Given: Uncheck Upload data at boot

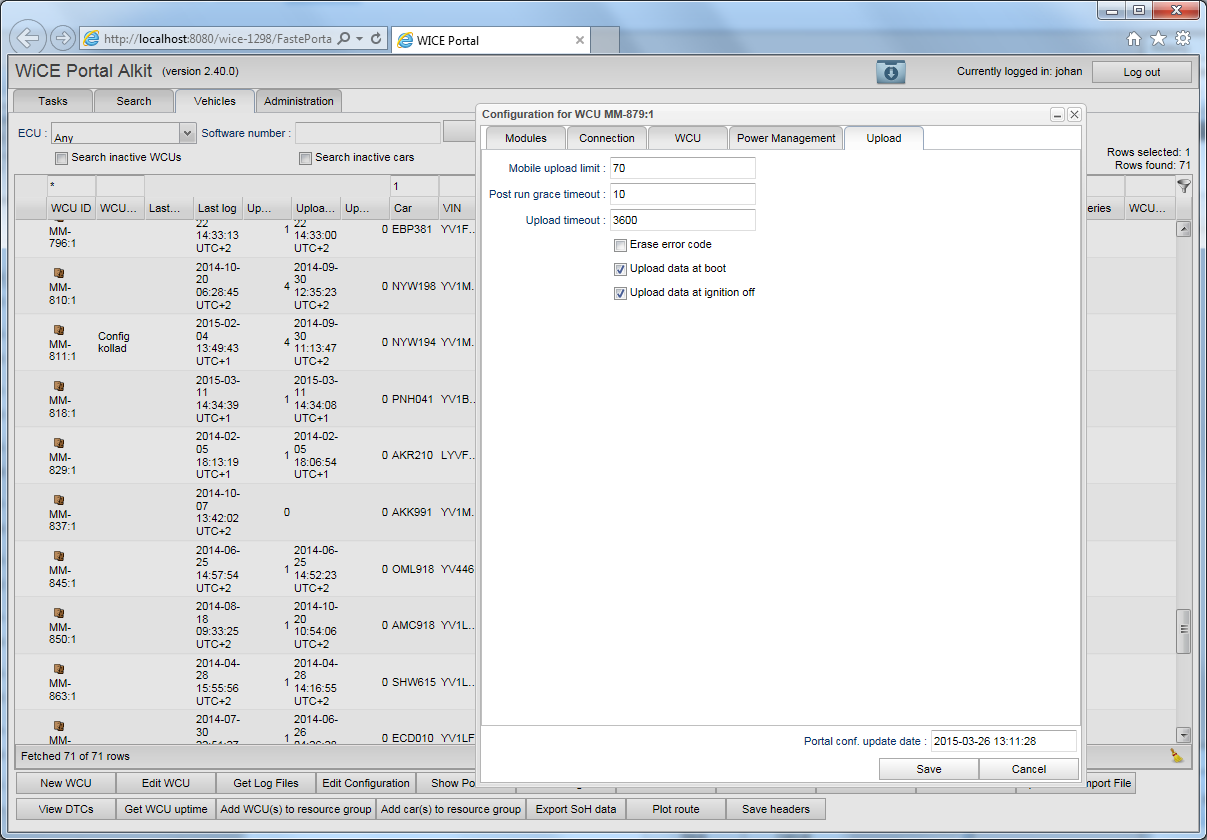Looking at the screenshot, I should pos(621,269).
